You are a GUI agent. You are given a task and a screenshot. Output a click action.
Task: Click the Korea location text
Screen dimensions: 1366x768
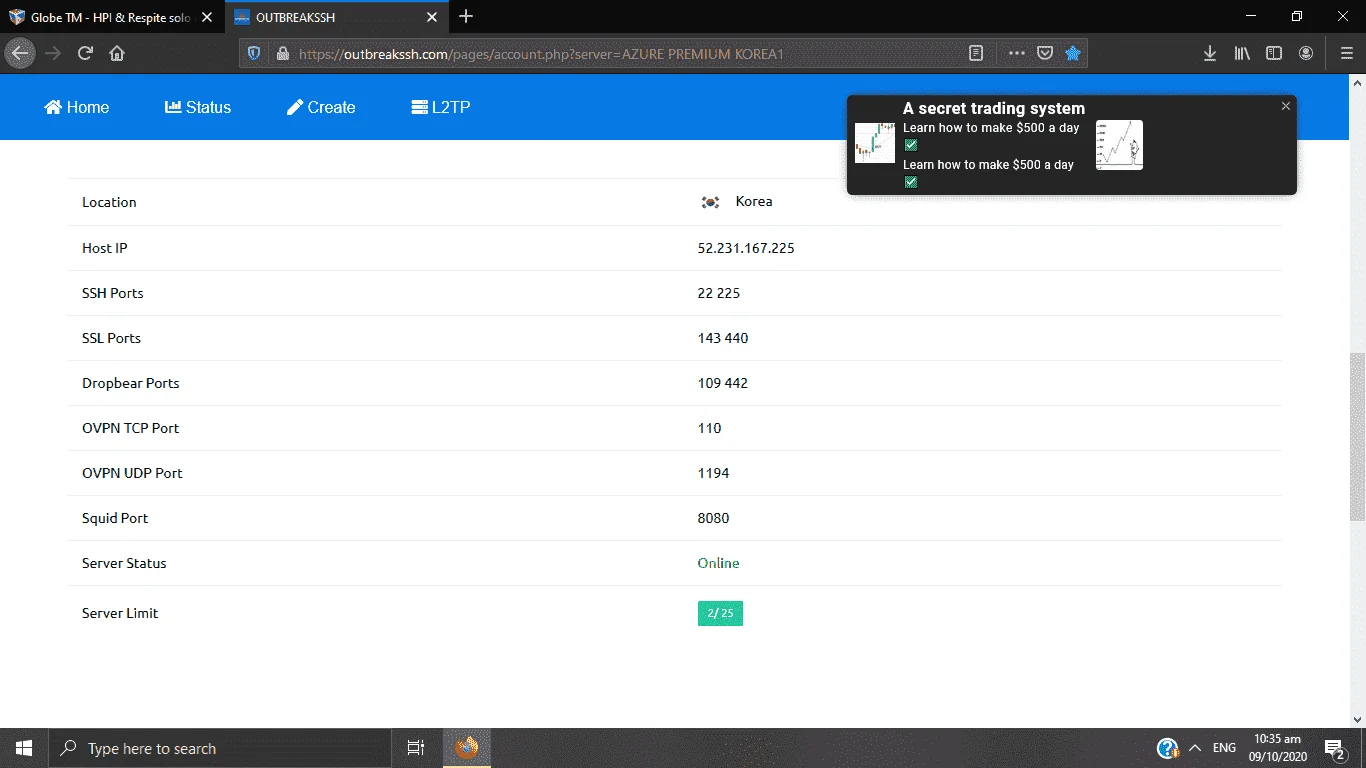754,201
